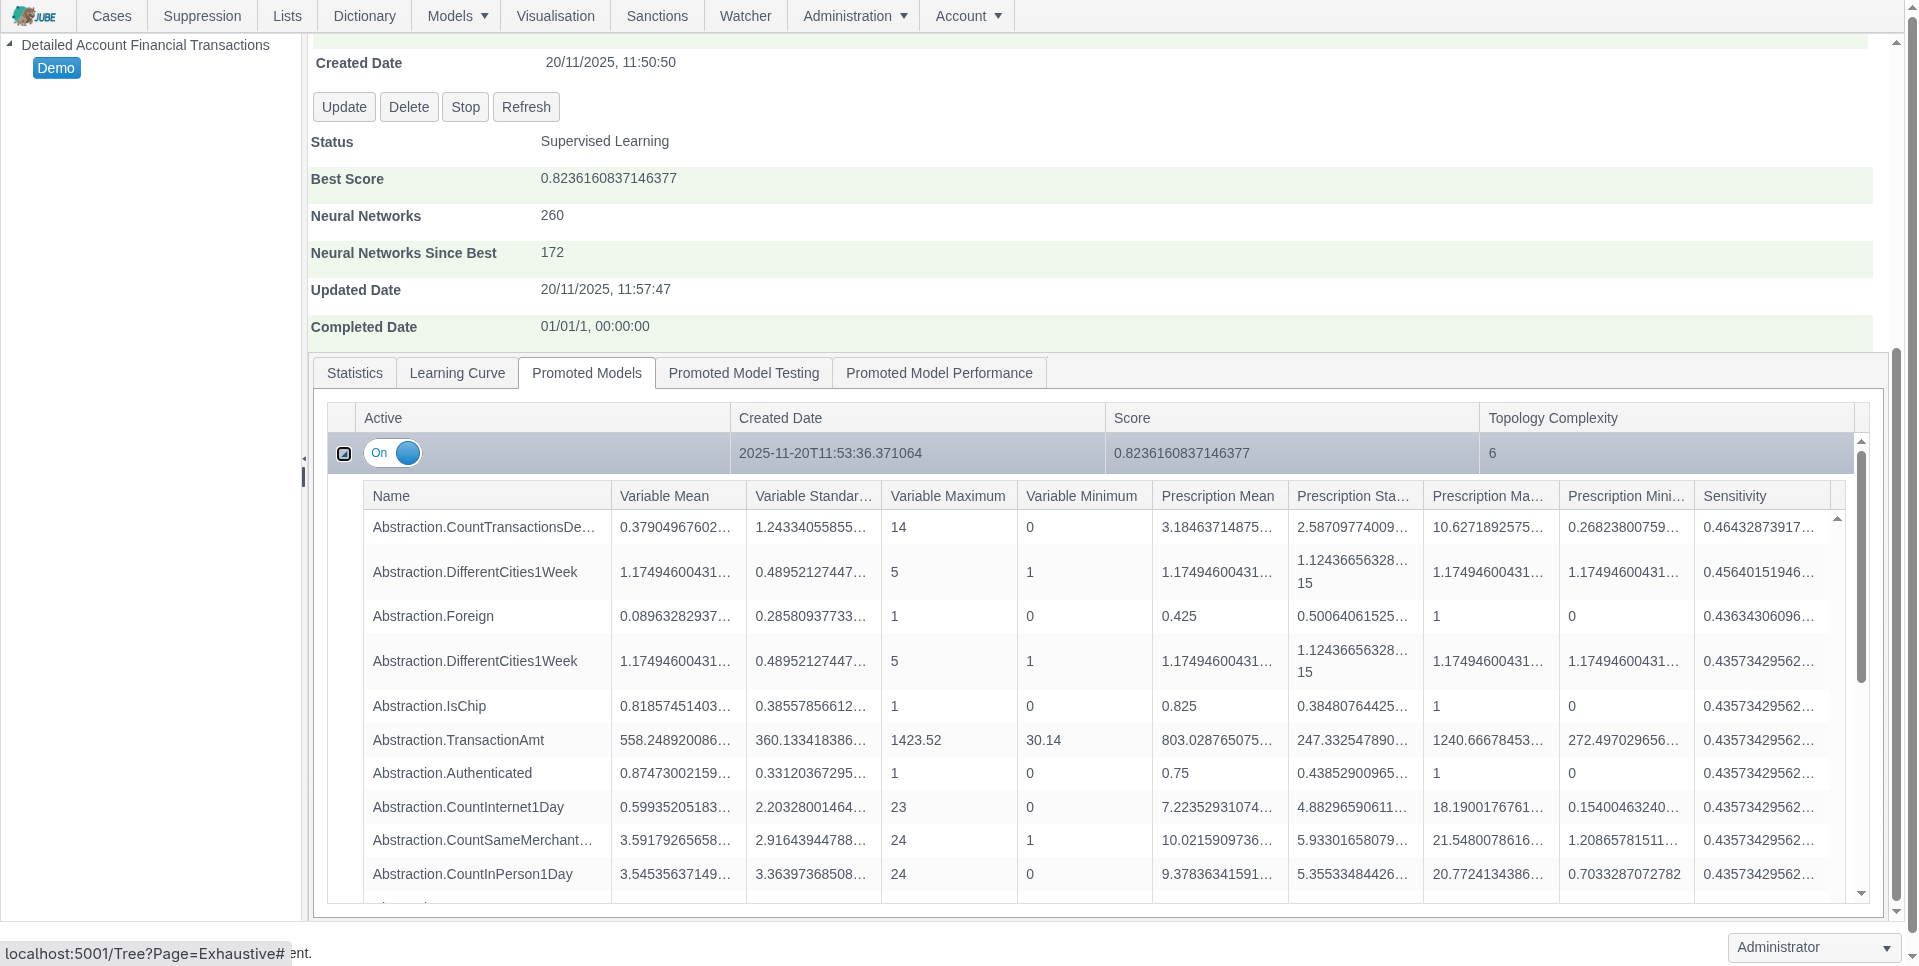Image resolution: width=1919 pixels, height=966 pixels.
Task: Click the page scroll-down arrow
Action: coord(1896,911)
